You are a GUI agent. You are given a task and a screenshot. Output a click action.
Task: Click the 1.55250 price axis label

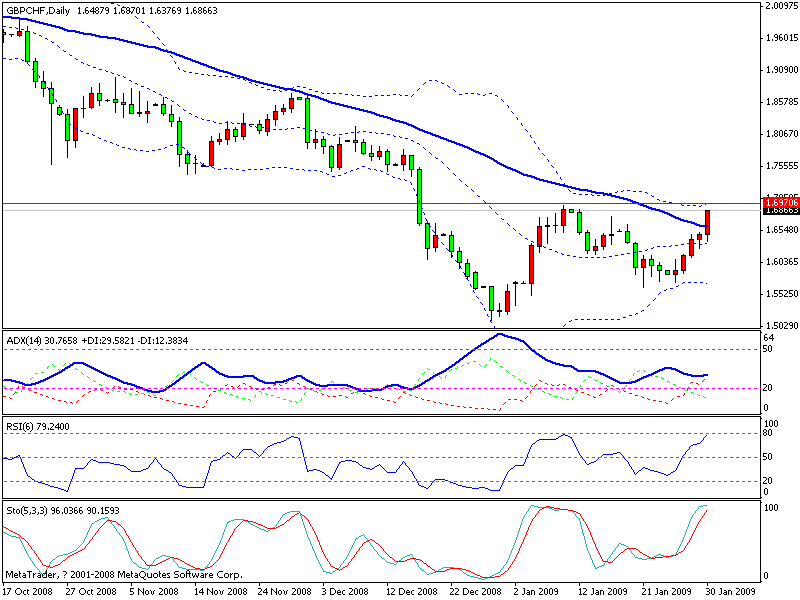coord(782,294)
